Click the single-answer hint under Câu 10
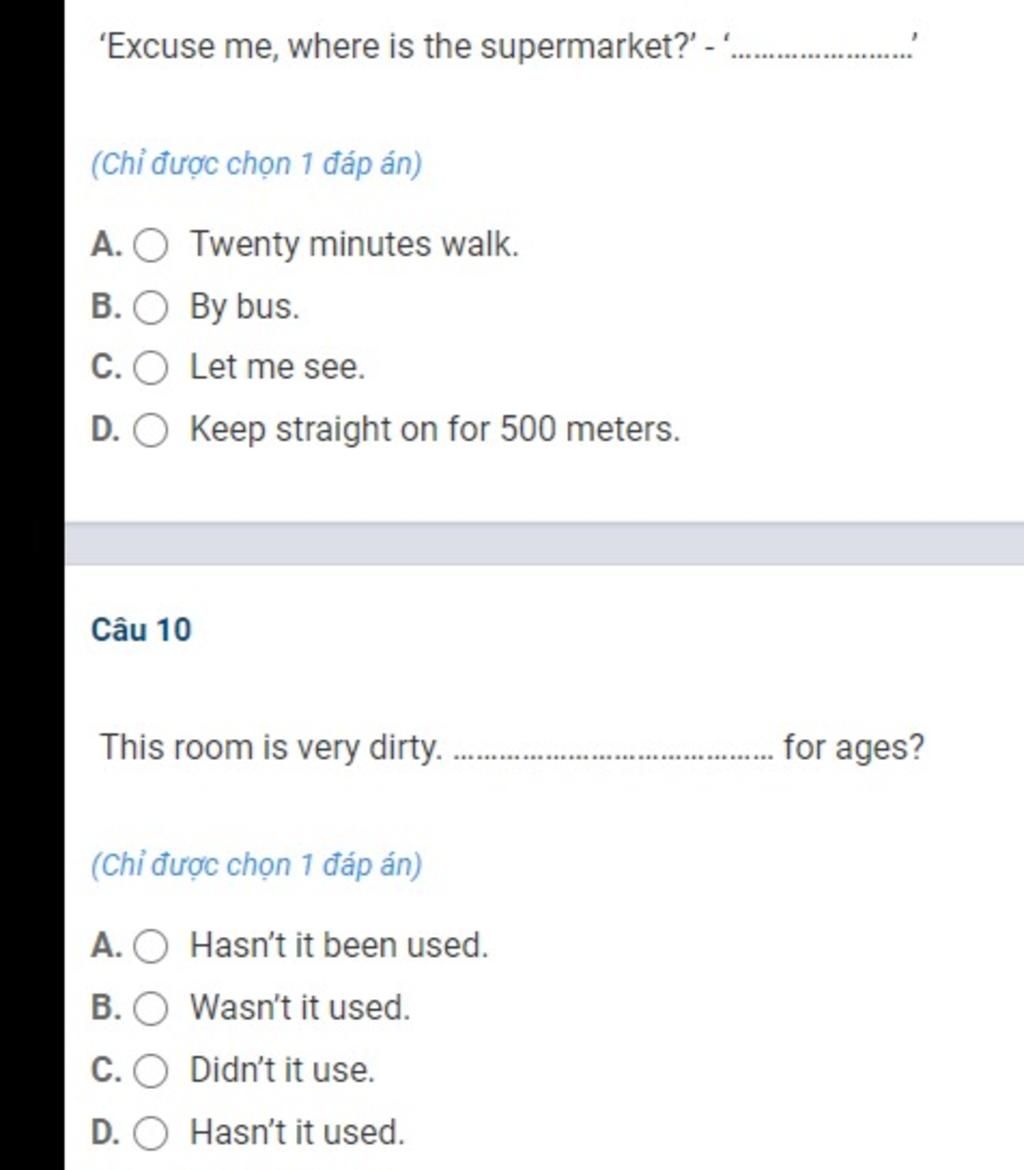The width and height of the screenshot is (1024, 1170). click(x=256, y=866)
